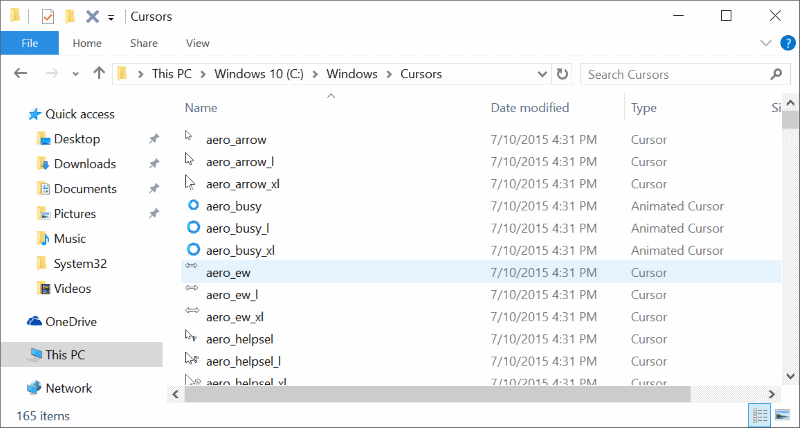Click New Folder icon in quick access toolbar
The image size is (800, 428).
70,17
